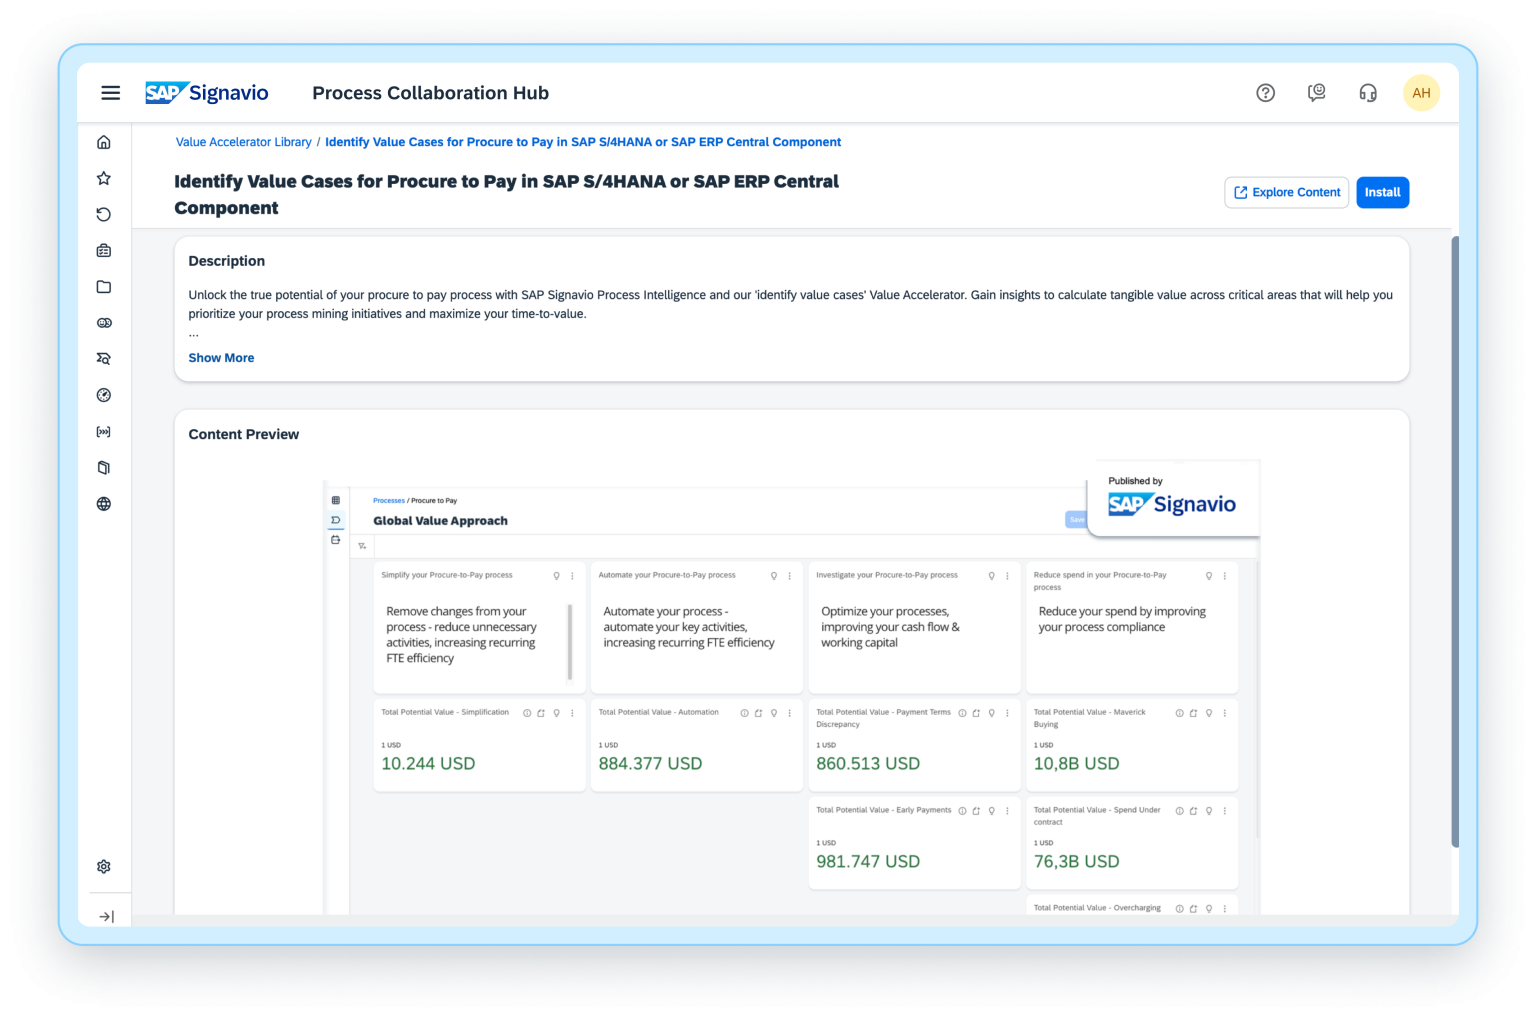Click the feedback chat icon
1536x1018 pixels.
(1316, 92)
